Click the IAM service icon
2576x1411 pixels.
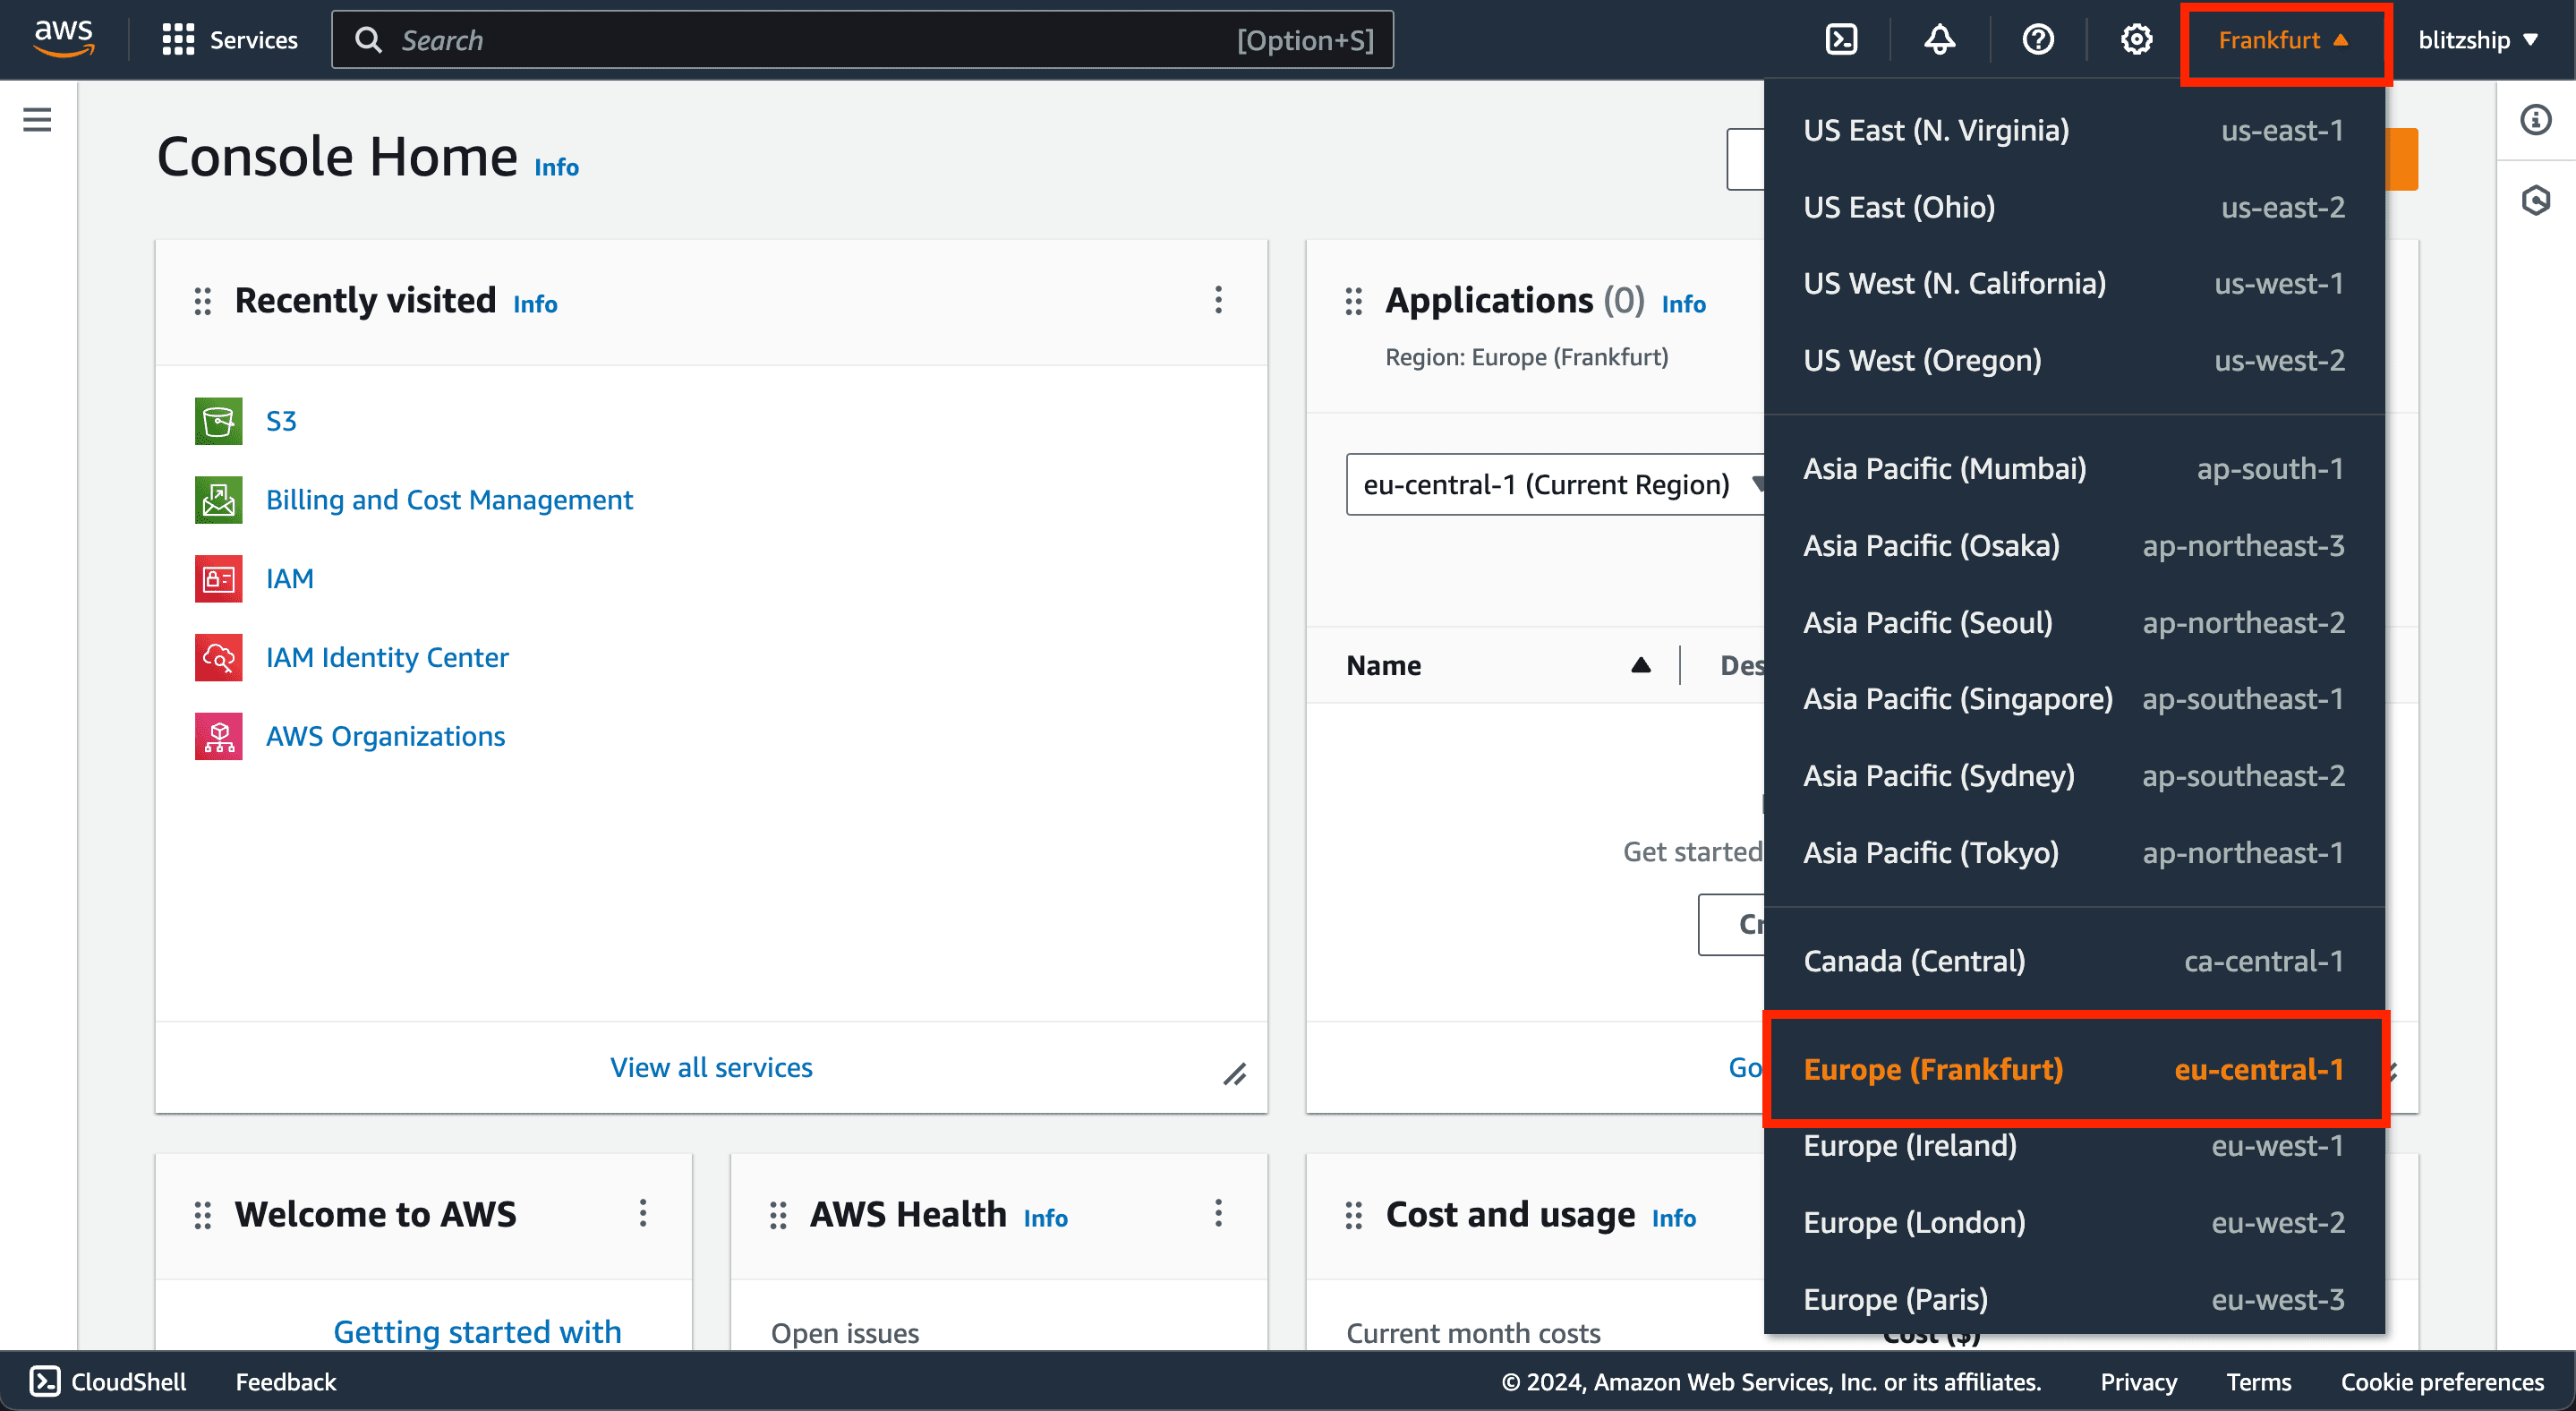coord(219,579)
